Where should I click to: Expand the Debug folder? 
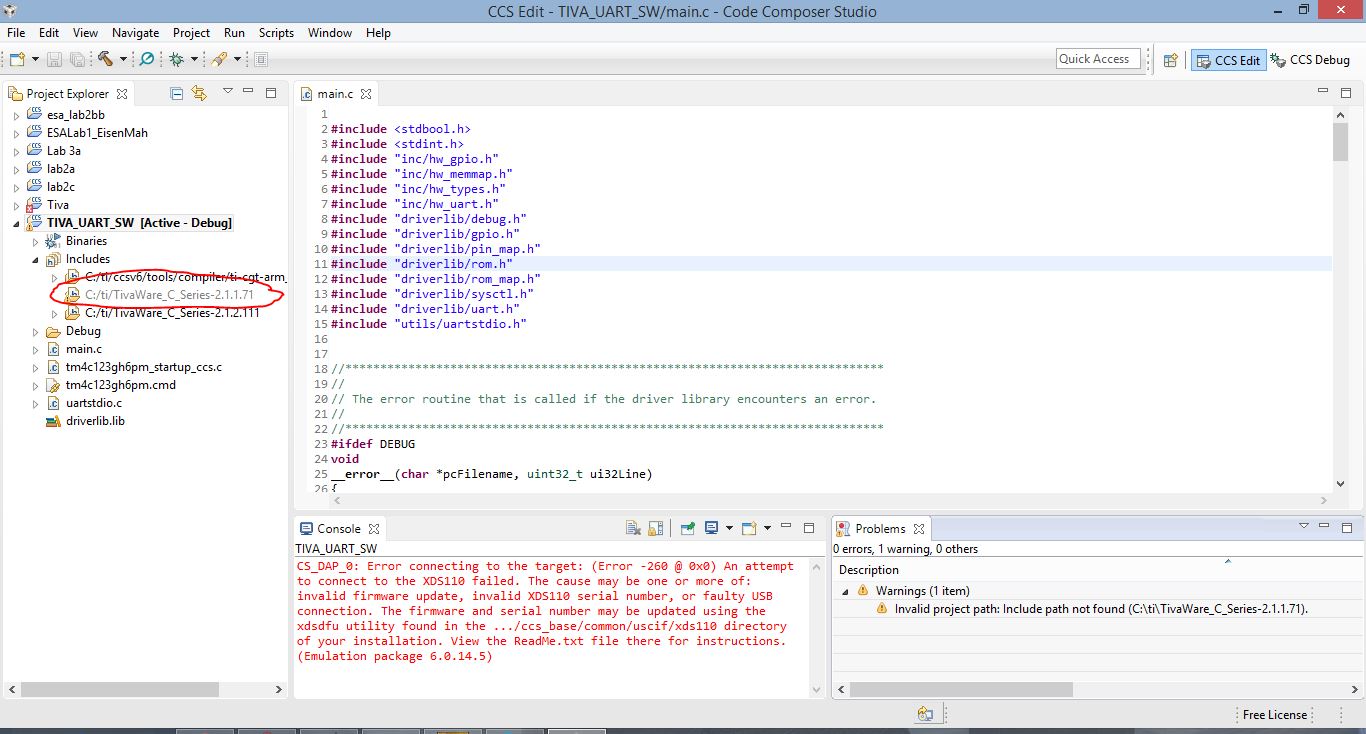click(35, 331)
